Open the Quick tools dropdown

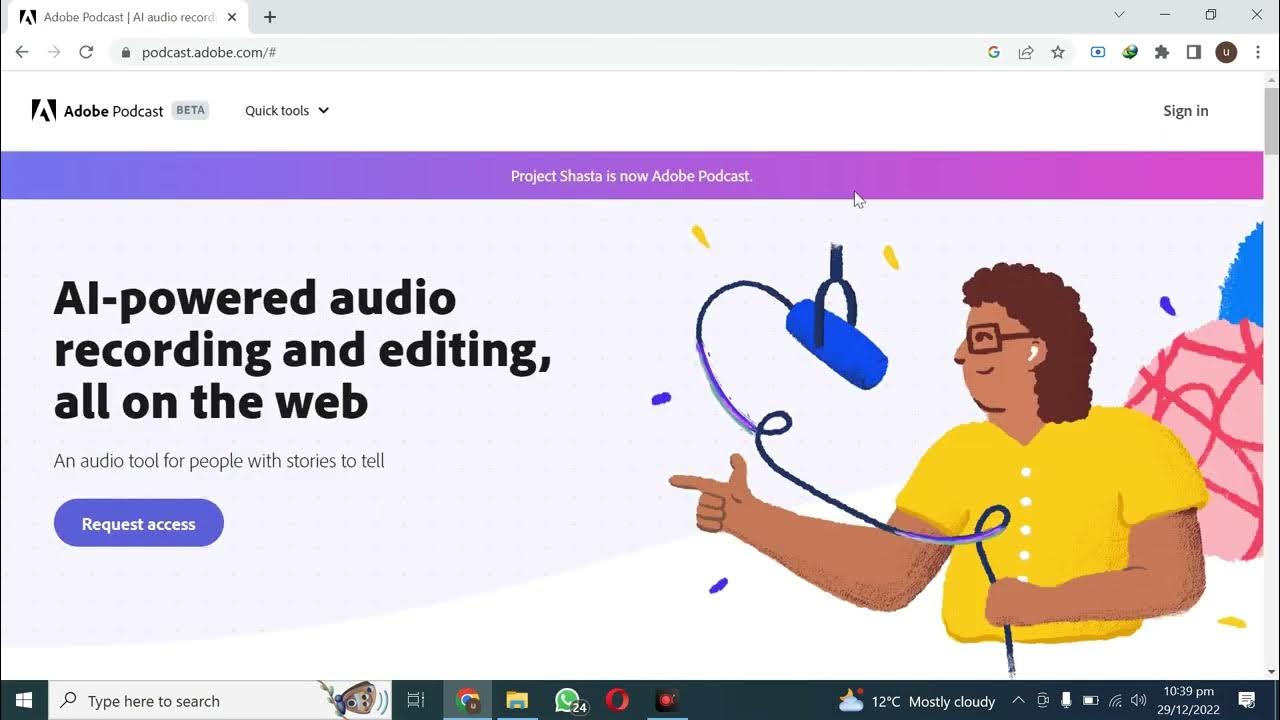[x=287, y=111]
